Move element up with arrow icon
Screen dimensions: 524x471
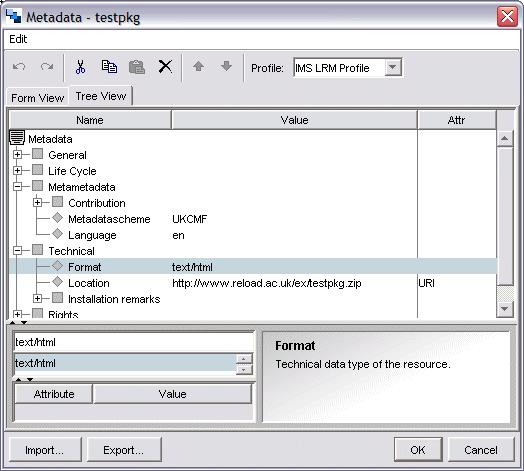199,66
